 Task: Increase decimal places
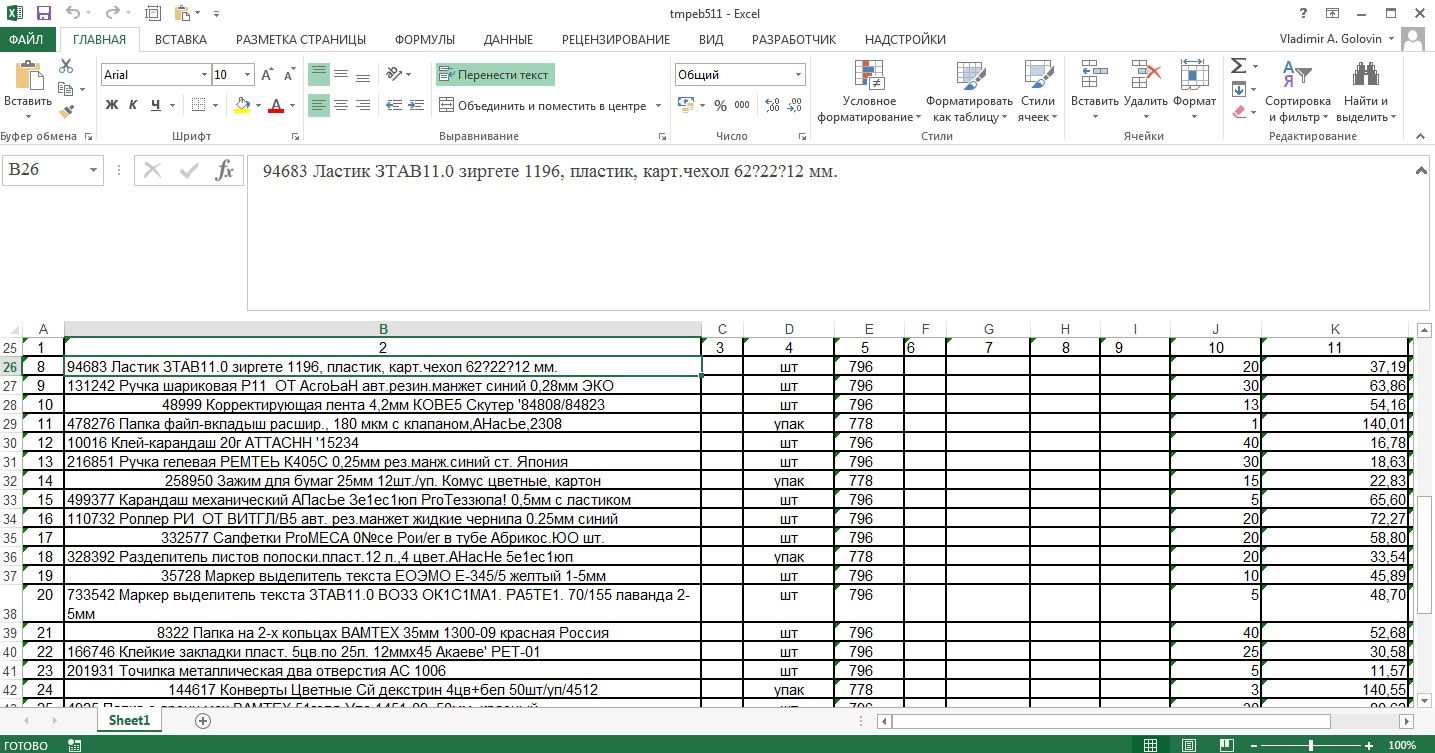(772, 105)
